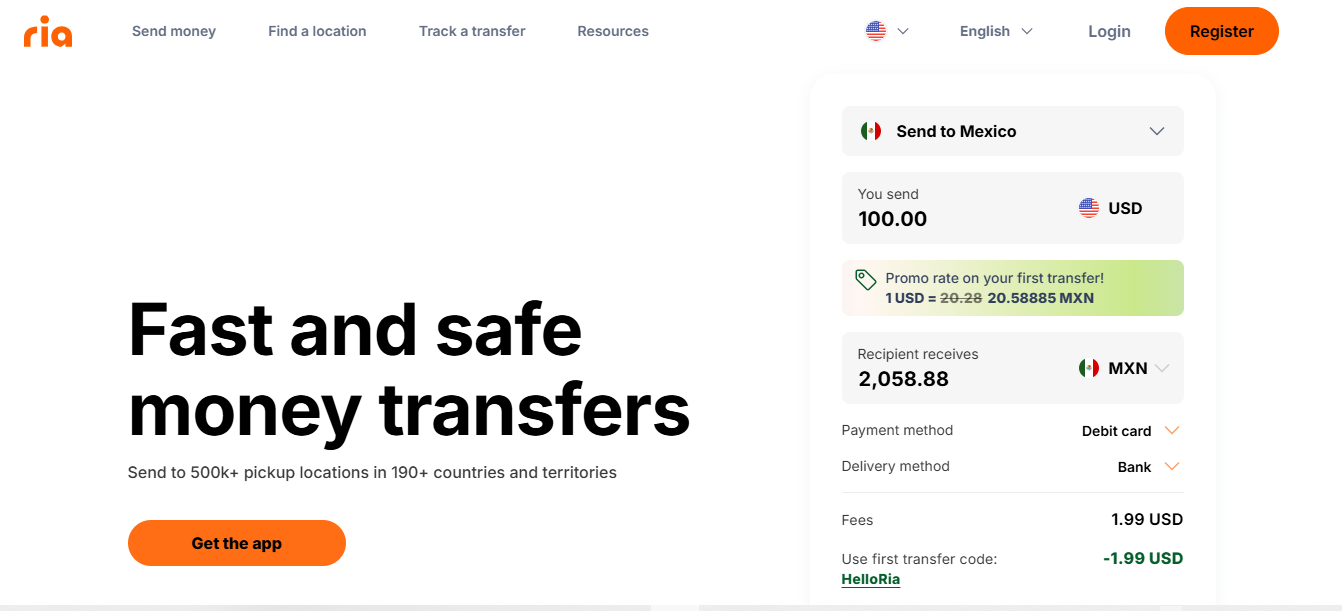
Task: Open the country flag chevron in header
Action: pos(903,31)
